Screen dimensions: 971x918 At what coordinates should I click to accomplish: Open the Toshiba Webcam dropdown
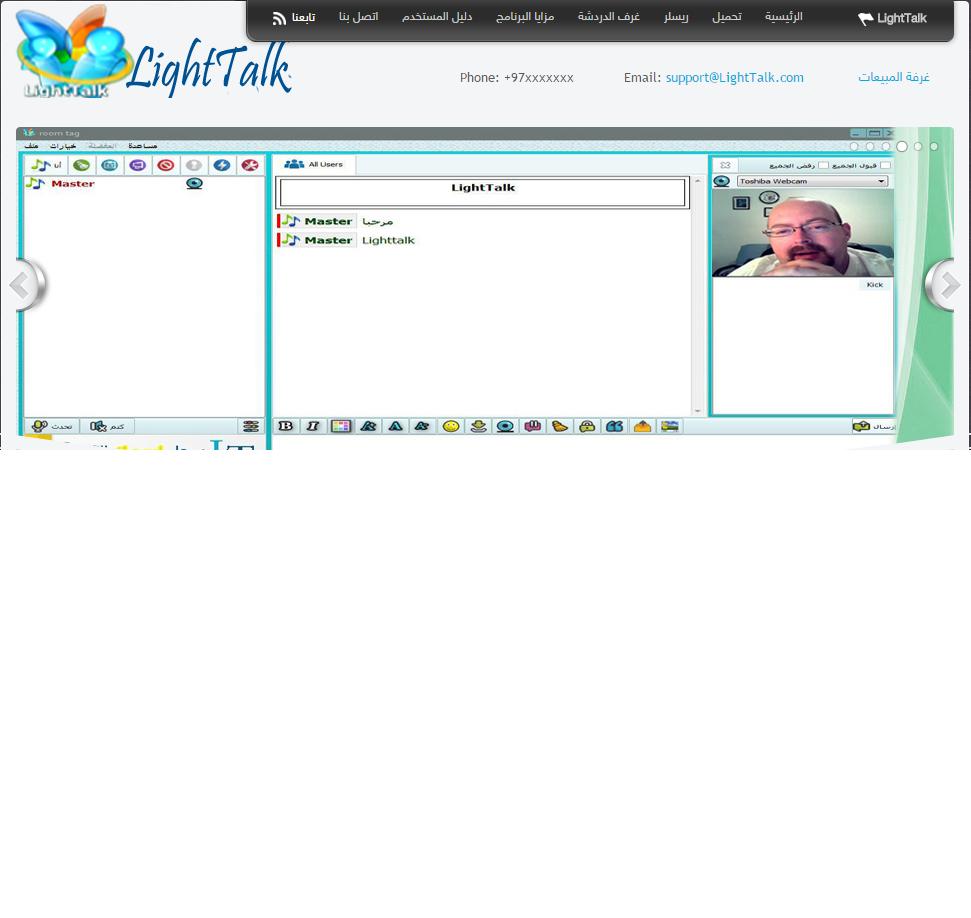[x=811, y=181]
